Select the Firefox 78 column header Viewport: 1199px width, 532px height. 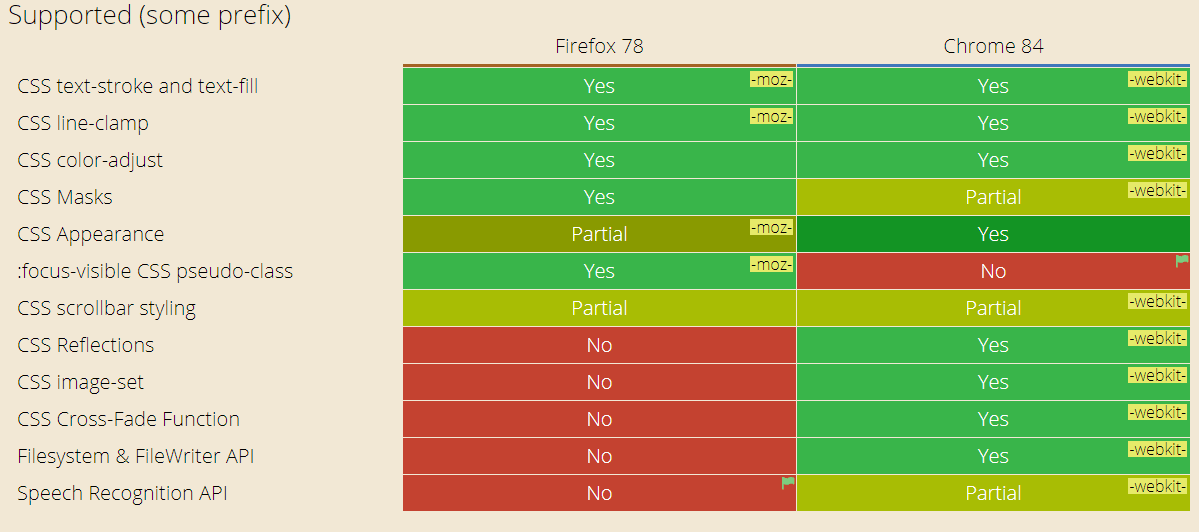pos(599,46)
